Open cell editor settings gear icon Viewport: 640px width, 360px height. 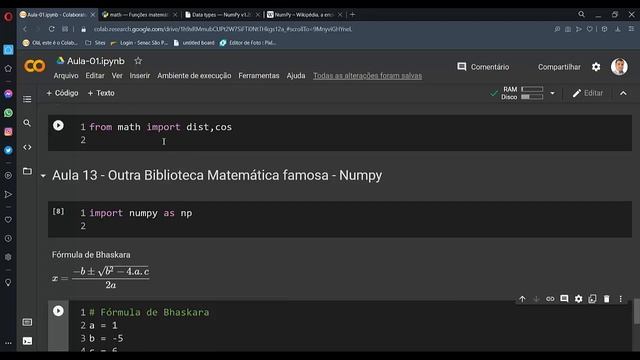578,299
